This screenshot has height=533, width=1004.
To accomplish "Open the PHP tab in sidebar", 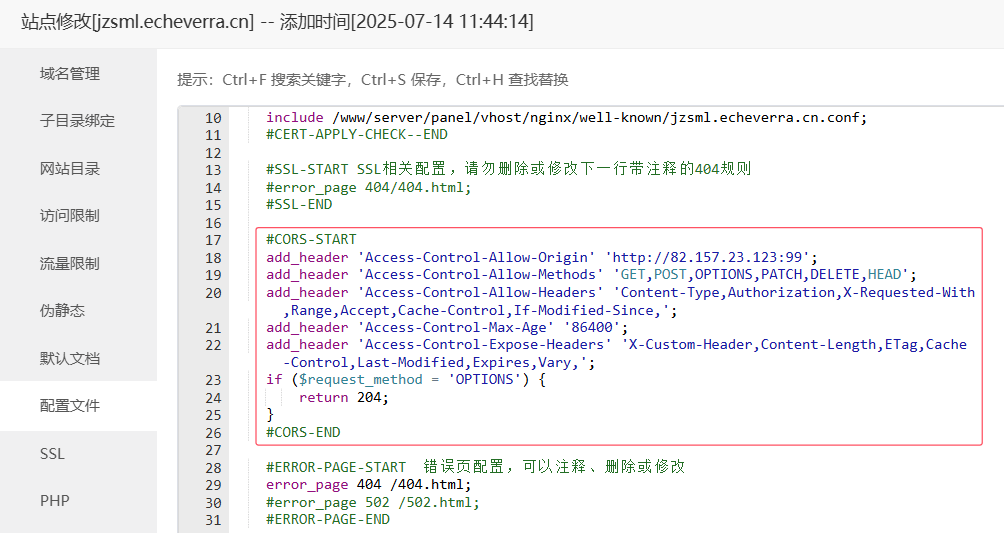I will [x=54, y=500].
